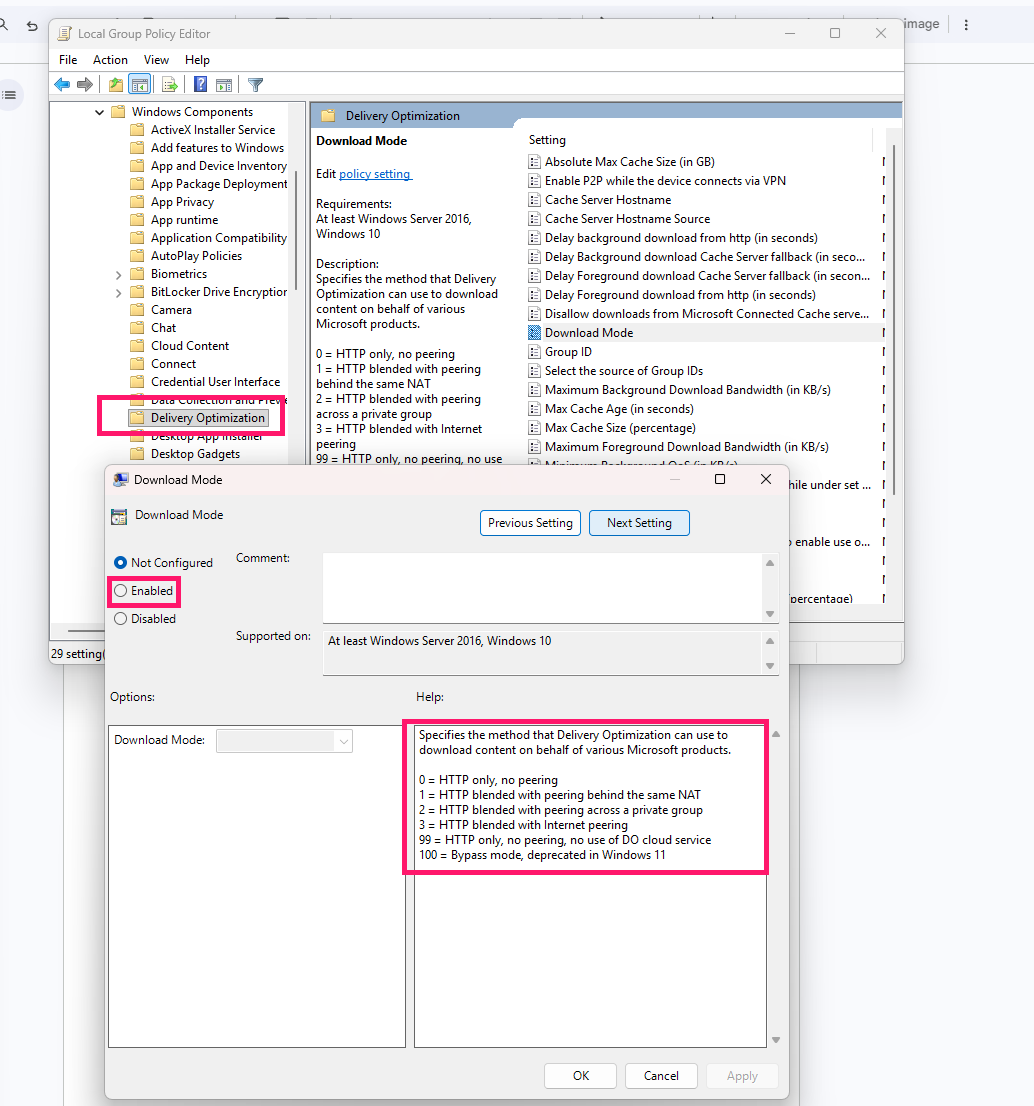The width and height of the screenshot is (1034, 1106).
Task: Click the Delivery Optimization header folder icon
Action: coord(327,116)
